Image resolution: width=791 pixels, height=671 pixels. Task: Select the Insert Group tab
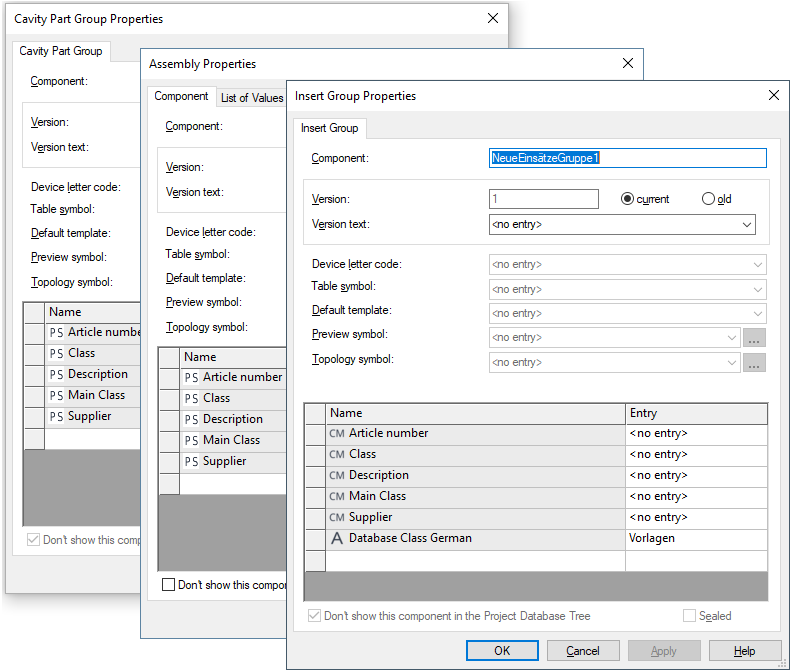(x=329, y=128)
